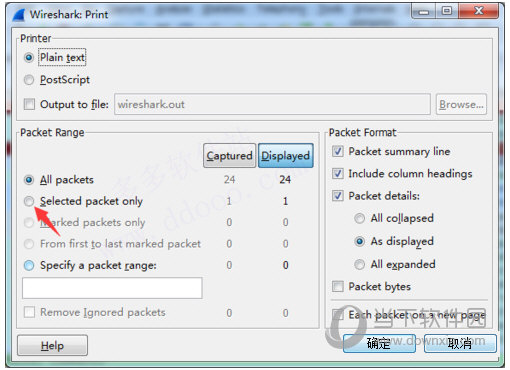
Task: Choose the All expanded radio button
Action: pos(359,264)
